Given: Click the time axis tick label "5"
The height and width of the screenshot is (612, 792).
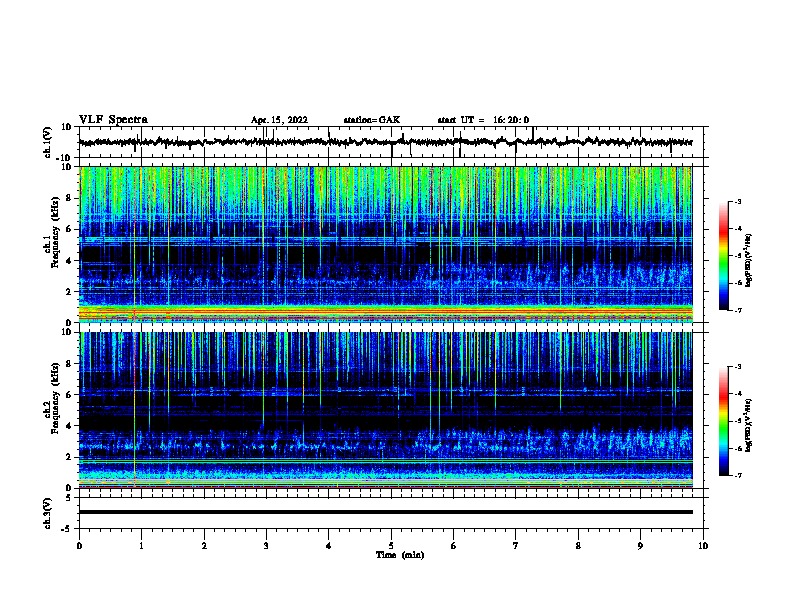Looking at the screenshot, I should coord(391,546).
